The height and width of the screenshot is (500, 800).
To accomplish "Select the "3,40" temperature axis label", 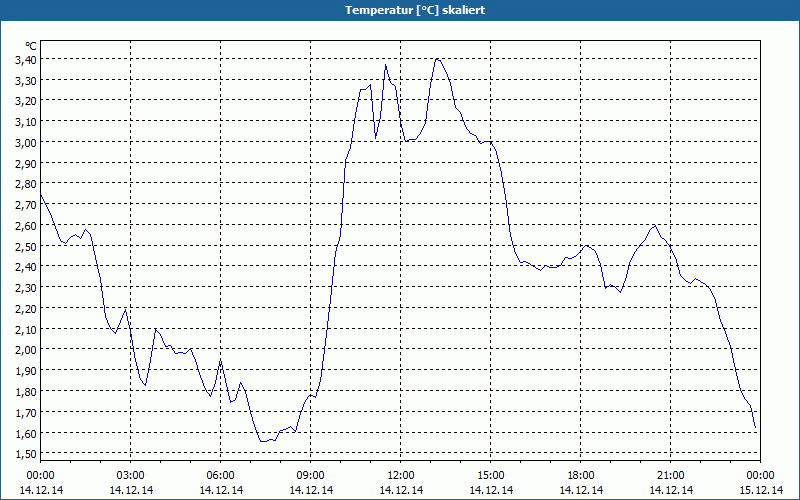I will pyautogui.click(x=26, y=60).
